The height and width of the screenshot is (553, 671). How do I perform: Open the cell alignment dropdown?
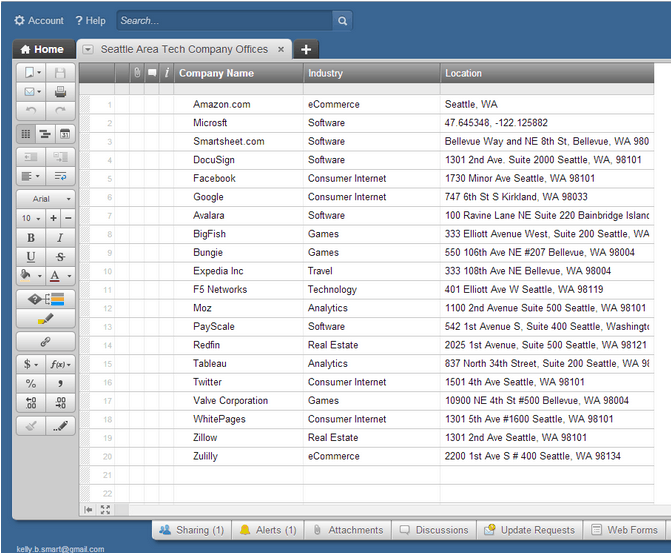31,176
